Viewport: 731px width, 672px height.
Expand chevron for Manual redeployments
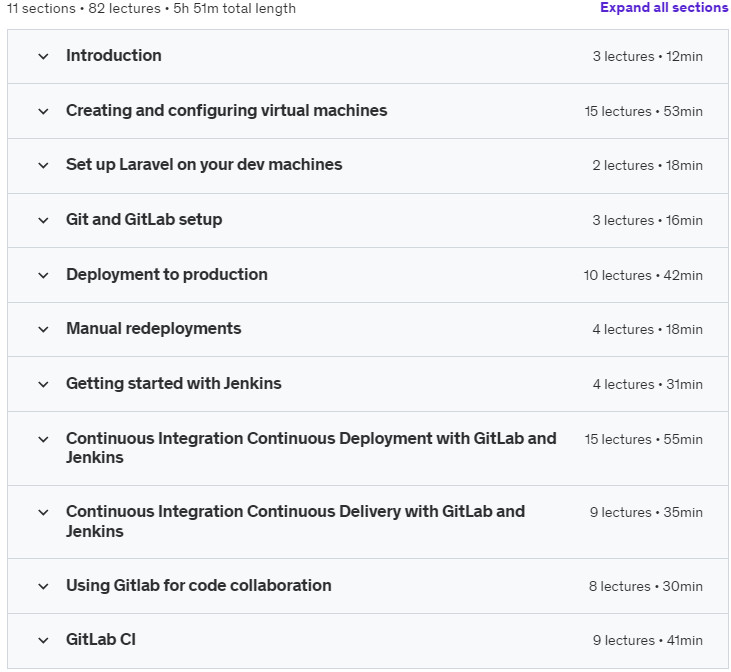point(43,330)
